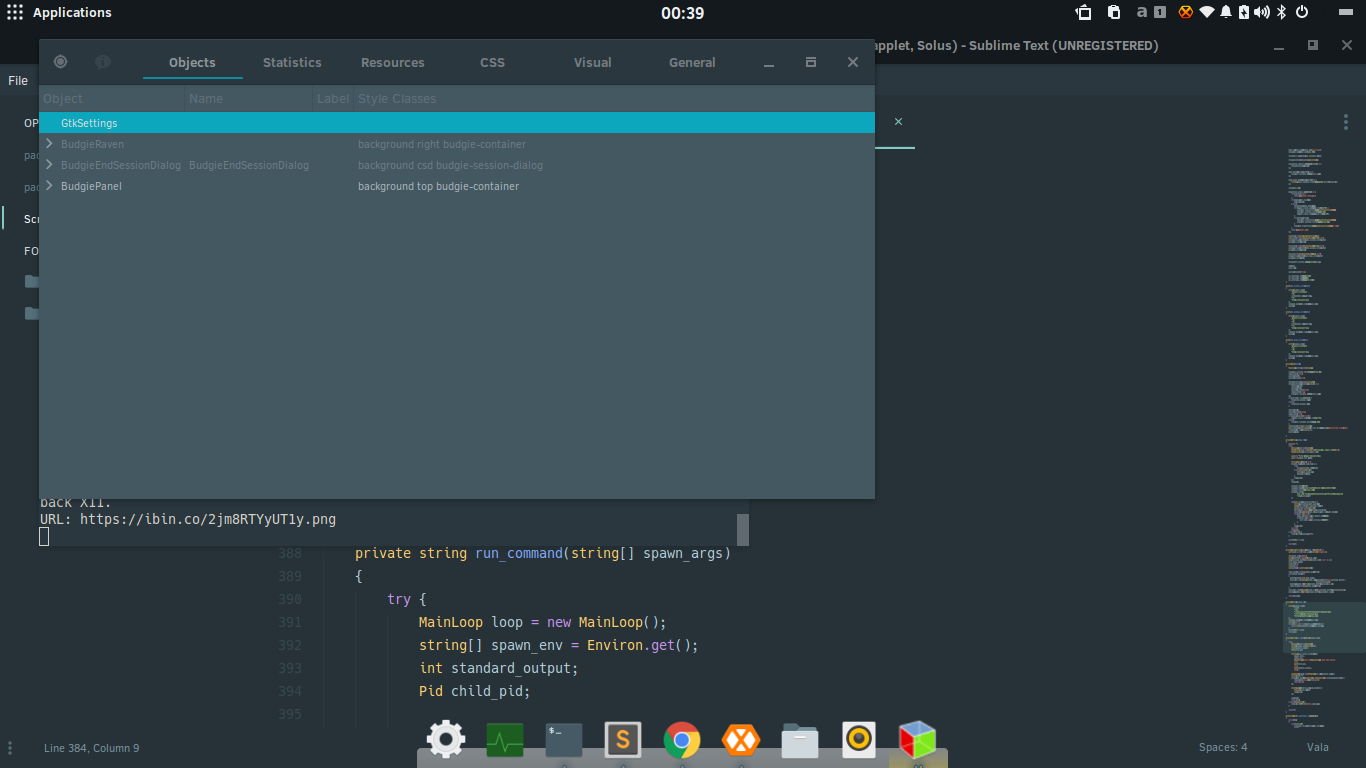The width and height of the screenshot is (1366, 768).
Task: Switch to the CSS tab
Action: pos(492,62)
